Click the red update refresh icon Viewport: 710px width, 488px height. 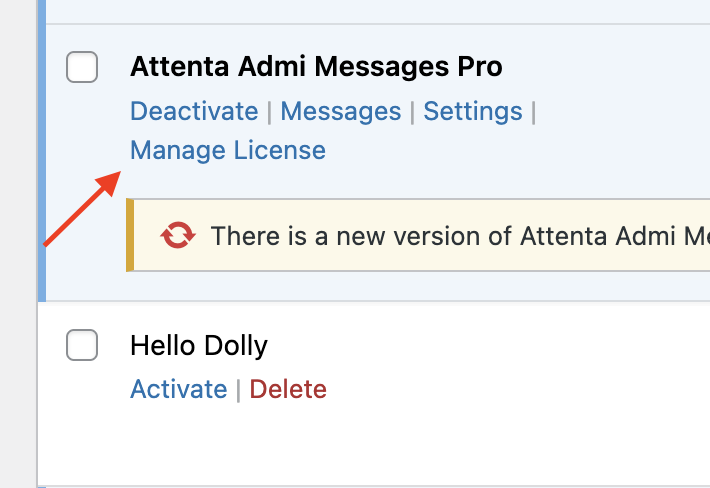click(x=178, y=235)
